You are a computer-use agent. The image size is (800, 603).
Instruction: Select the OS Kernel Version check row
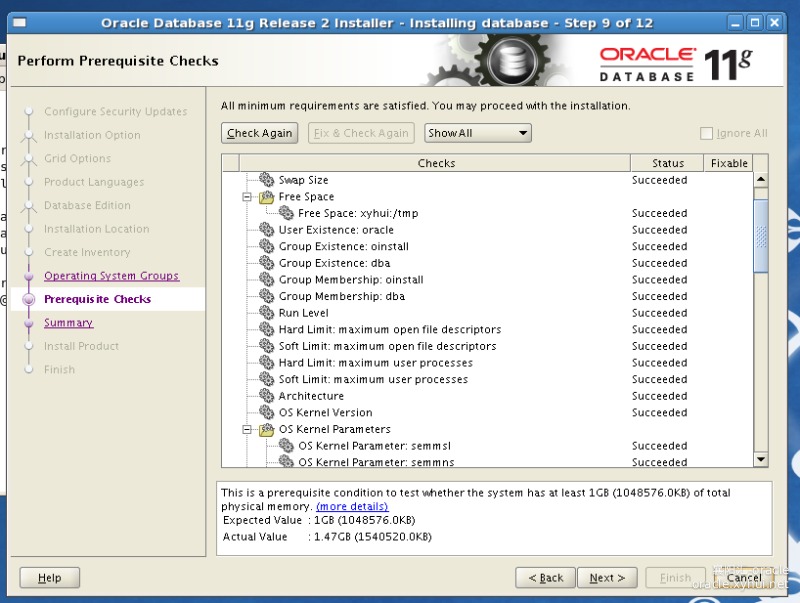[487, 412]
